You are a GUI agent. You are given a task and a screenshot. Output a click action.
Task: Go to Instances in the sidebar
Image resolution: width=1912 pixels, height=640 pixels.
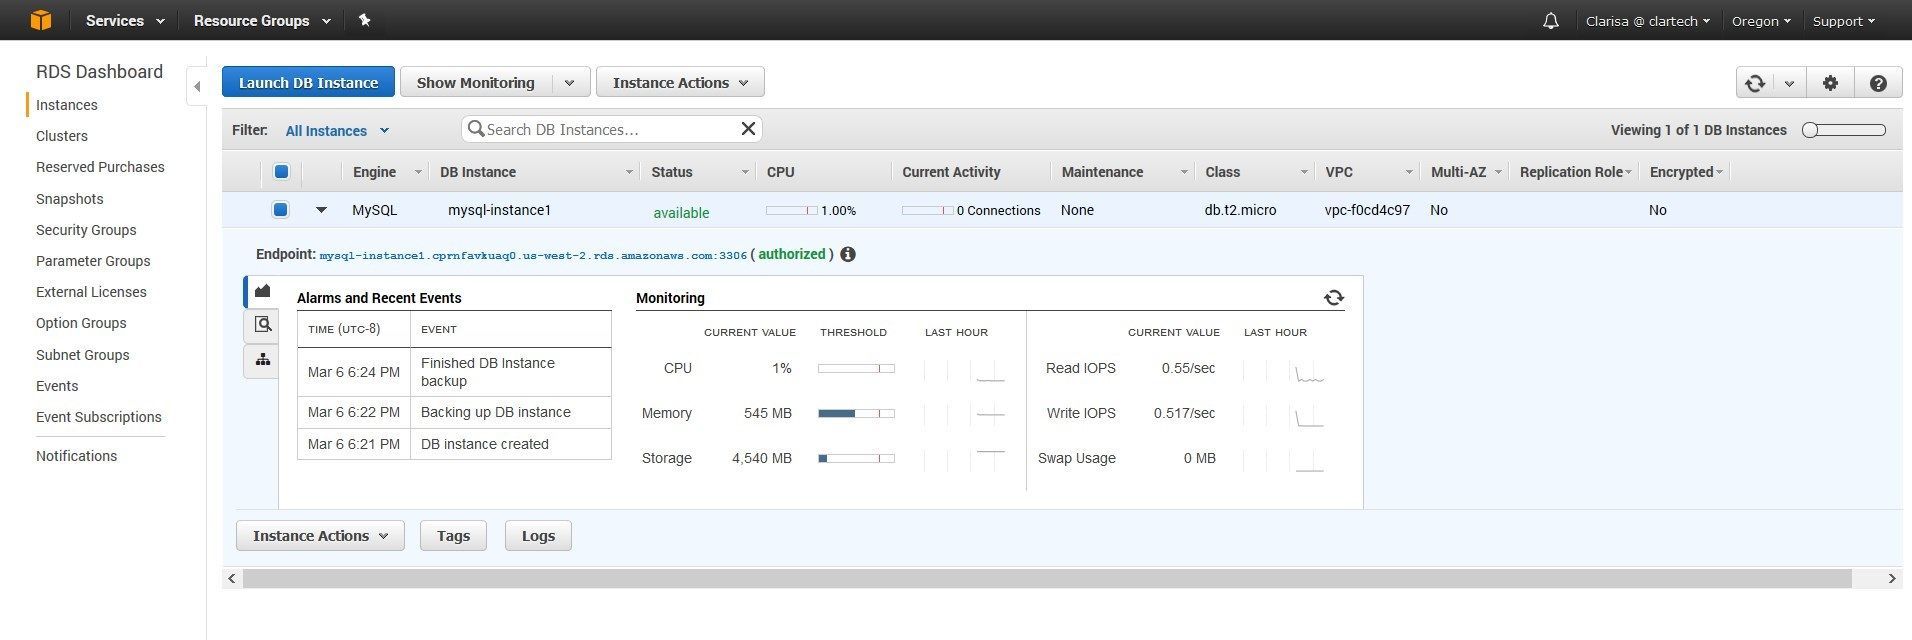click(x=67, y=105)
